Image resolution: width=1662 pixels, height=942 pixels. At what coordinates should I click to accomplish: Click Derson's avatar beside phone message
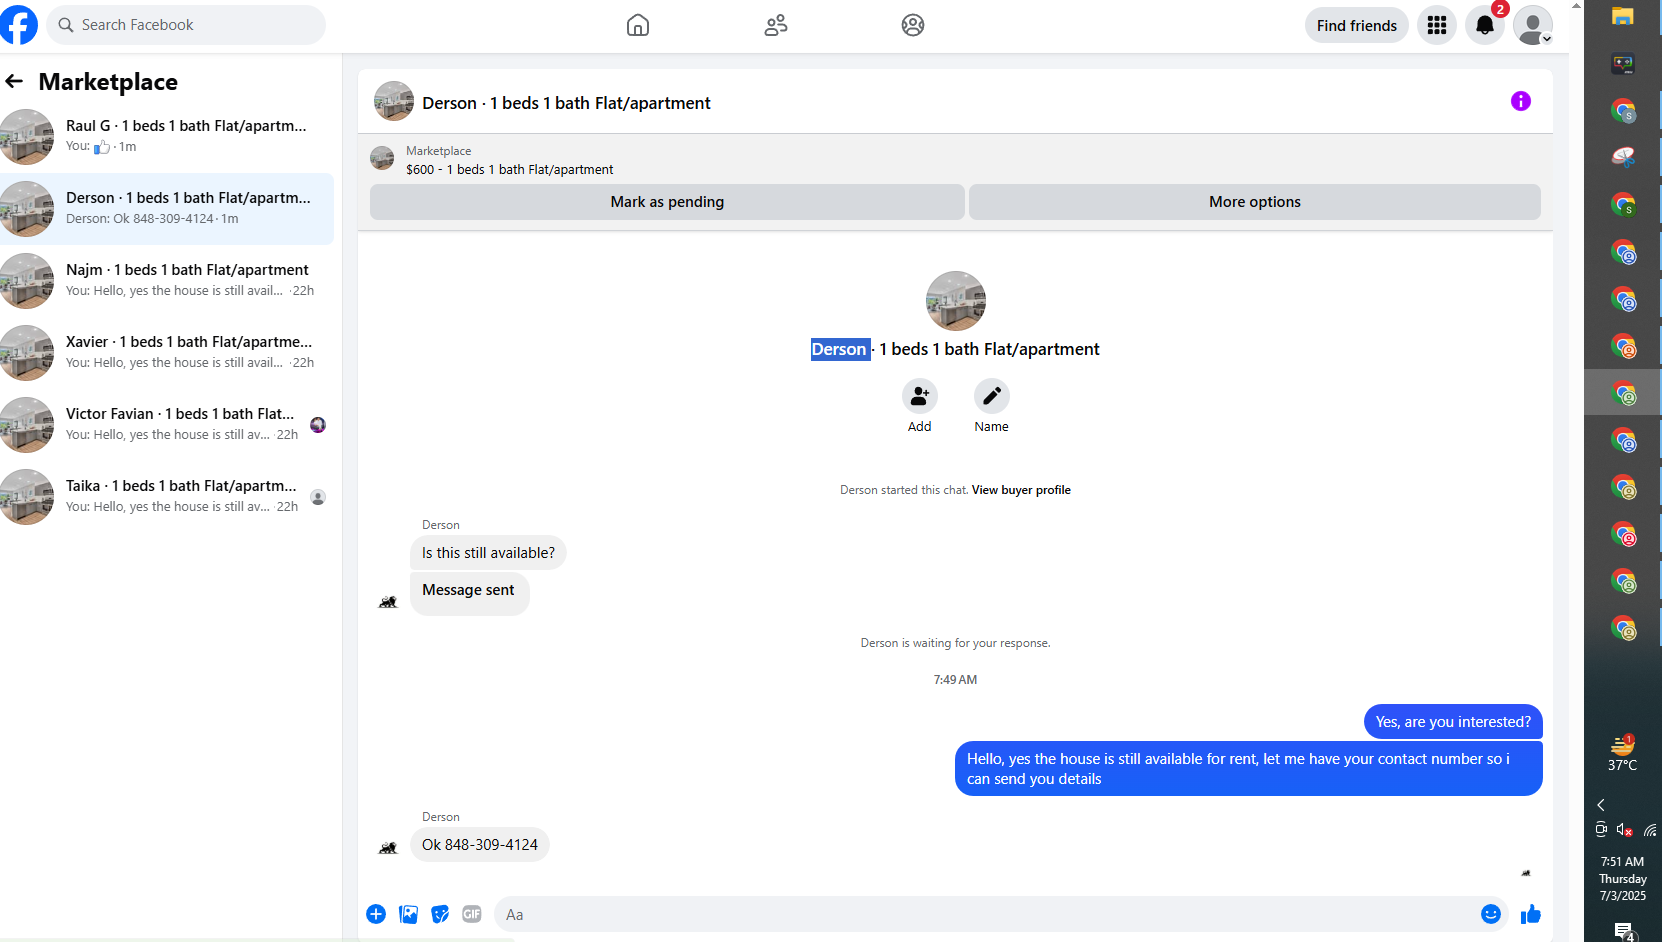coord(388,849)
